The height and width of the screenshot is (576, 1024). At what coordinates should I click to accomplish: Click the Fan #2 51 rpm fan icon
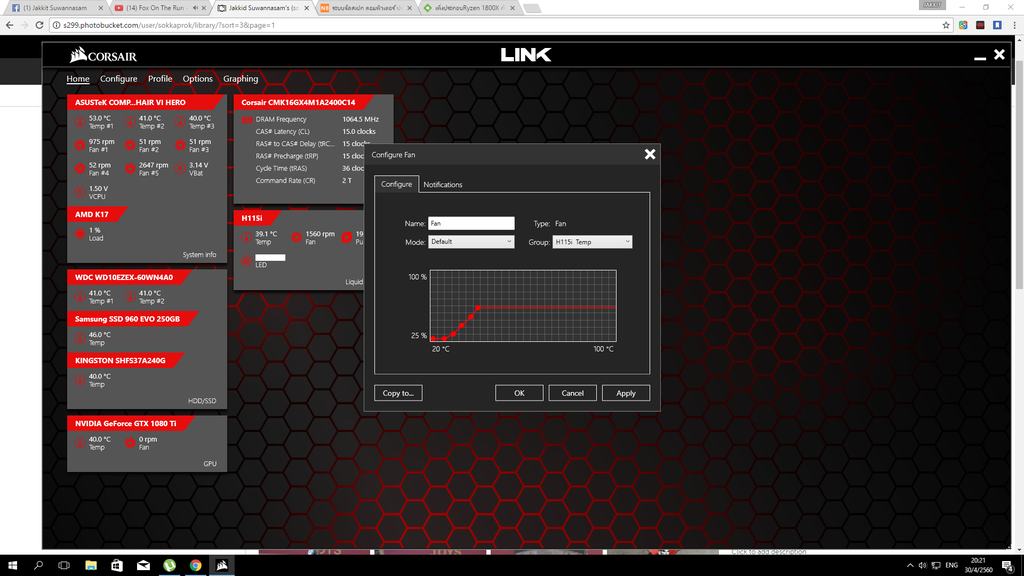[130, 145]
